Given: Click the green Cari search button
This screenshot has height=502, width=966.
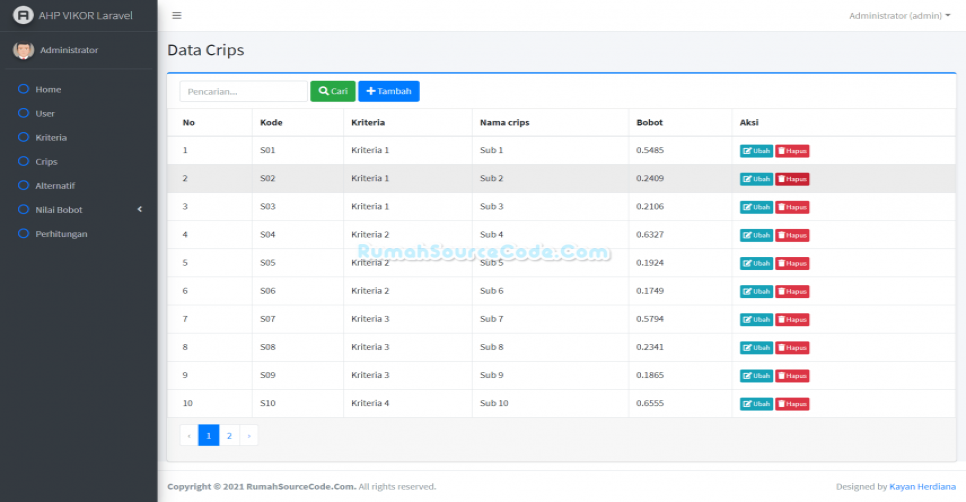Looking at the screenshot, I should pos(333,91).
